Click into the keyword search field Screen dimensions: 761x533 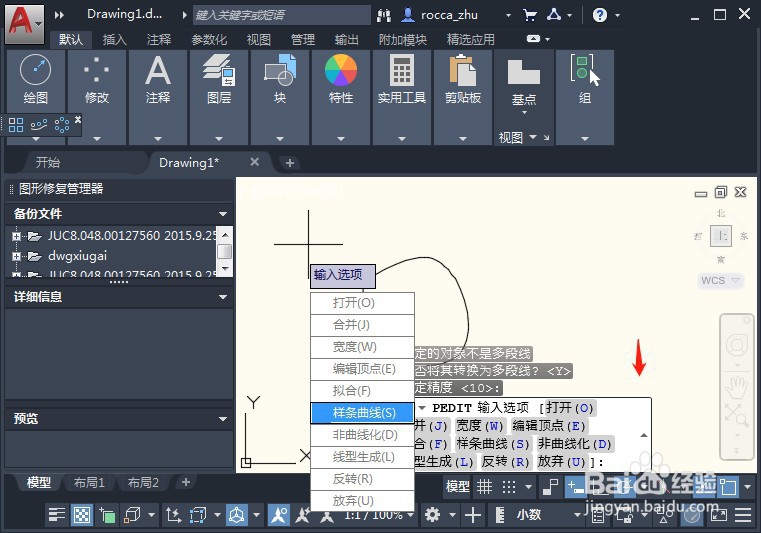pyautogui.click(x=281, y=15)
